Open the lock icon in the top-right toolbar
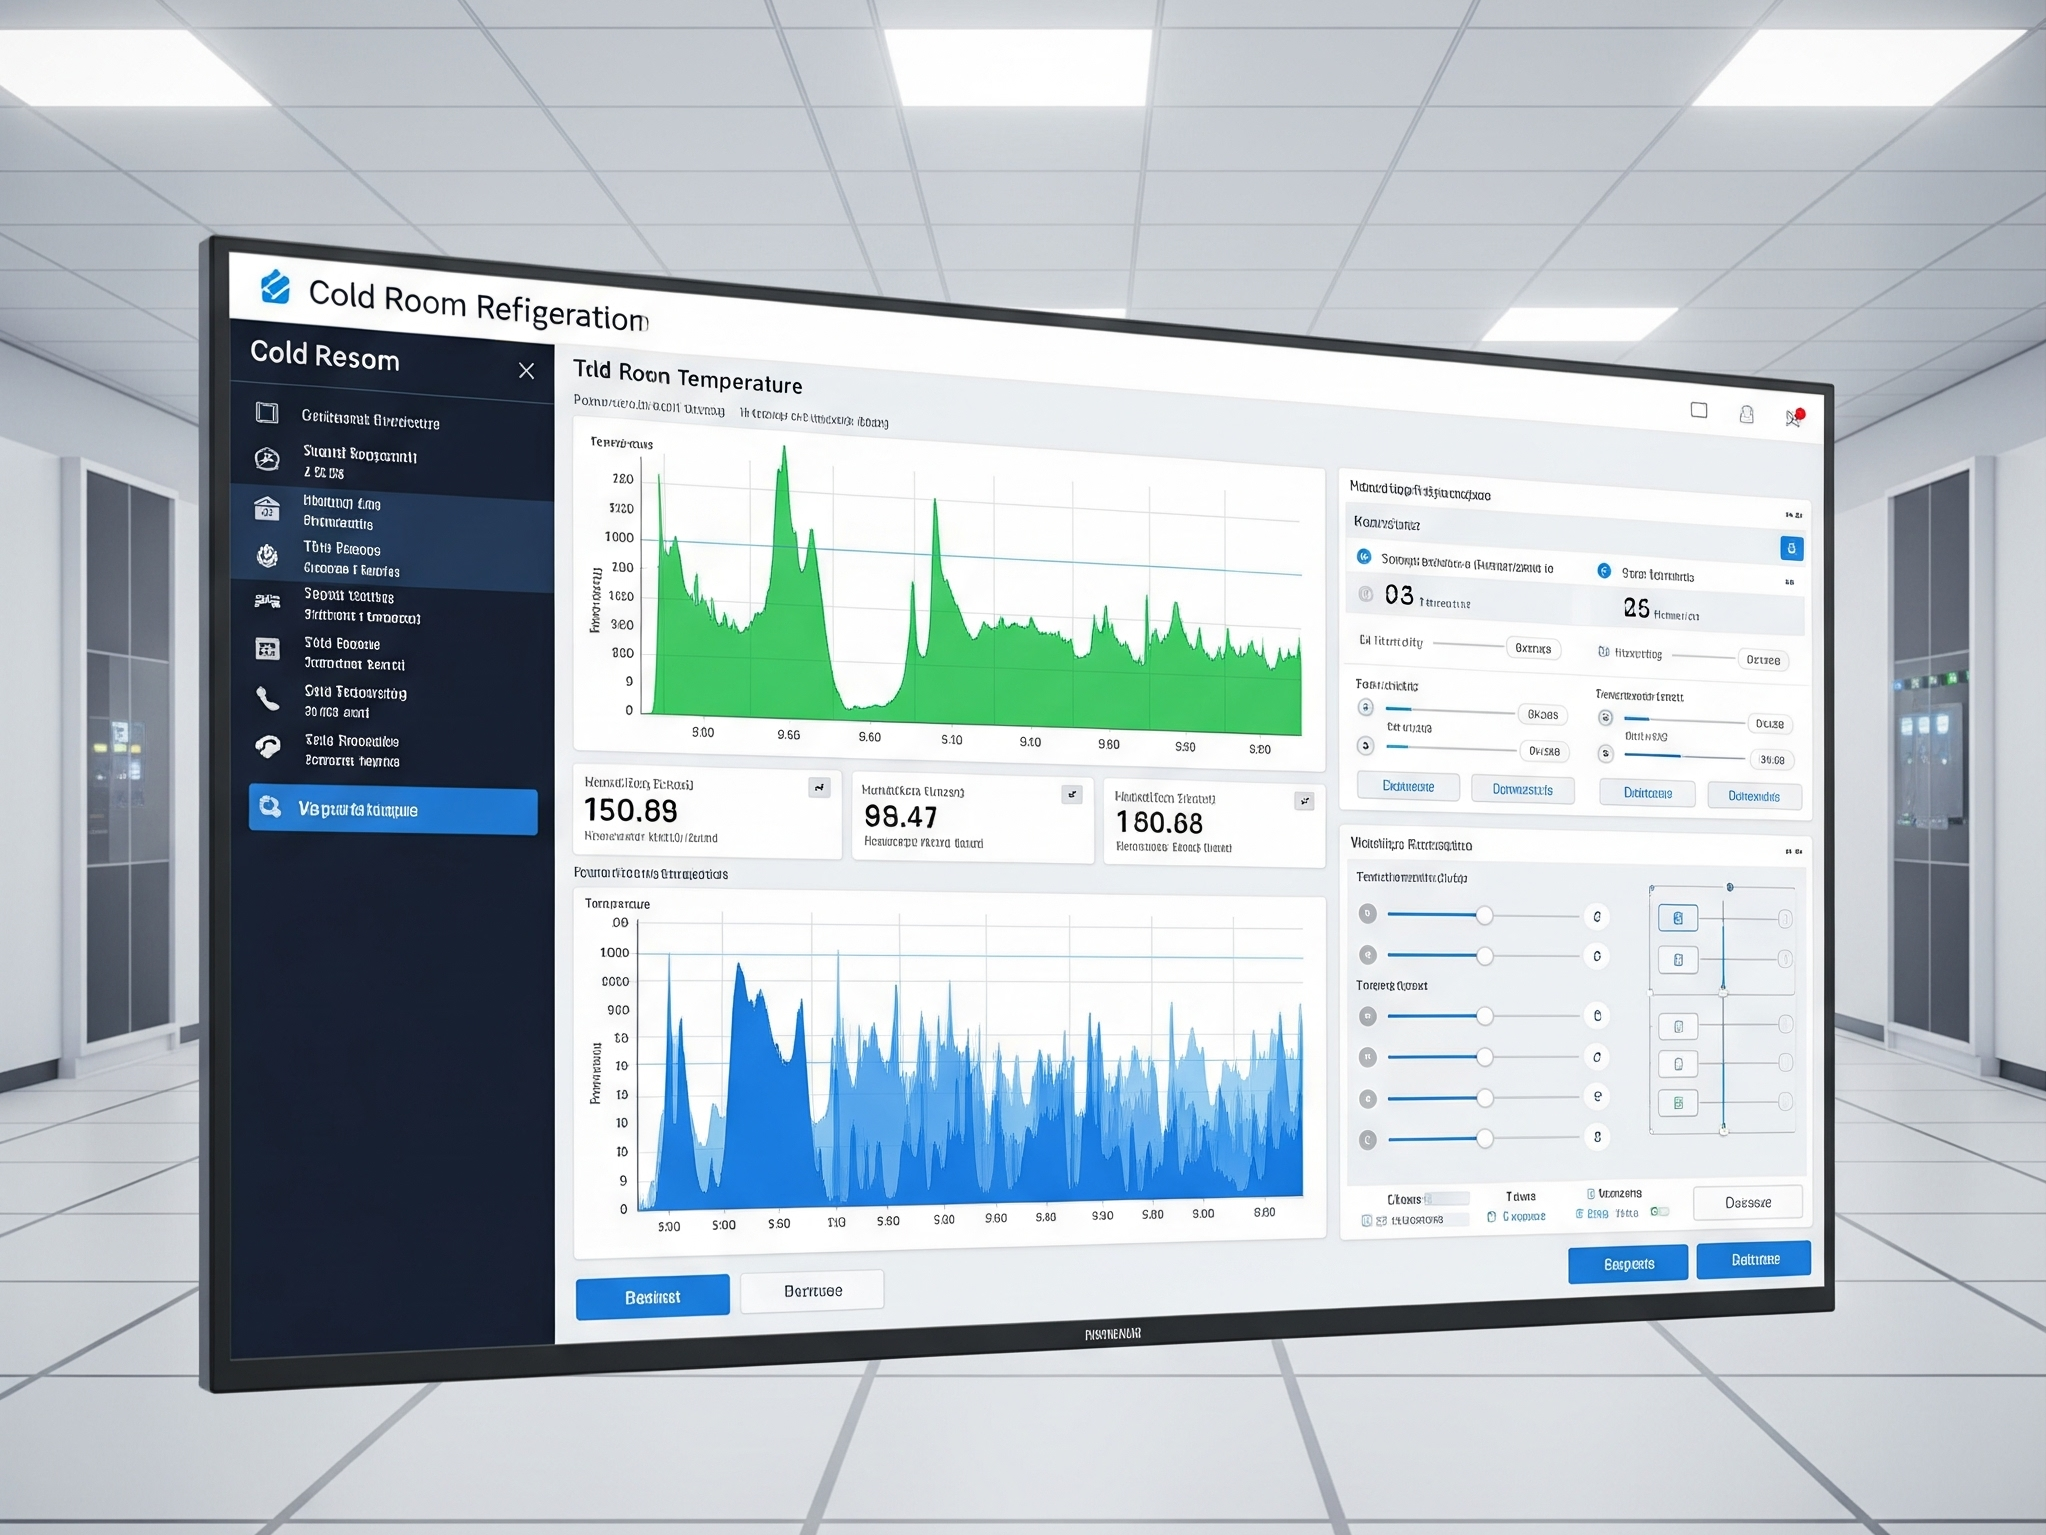This screenshot has height=1535, width=2046. coord(1747,414)
